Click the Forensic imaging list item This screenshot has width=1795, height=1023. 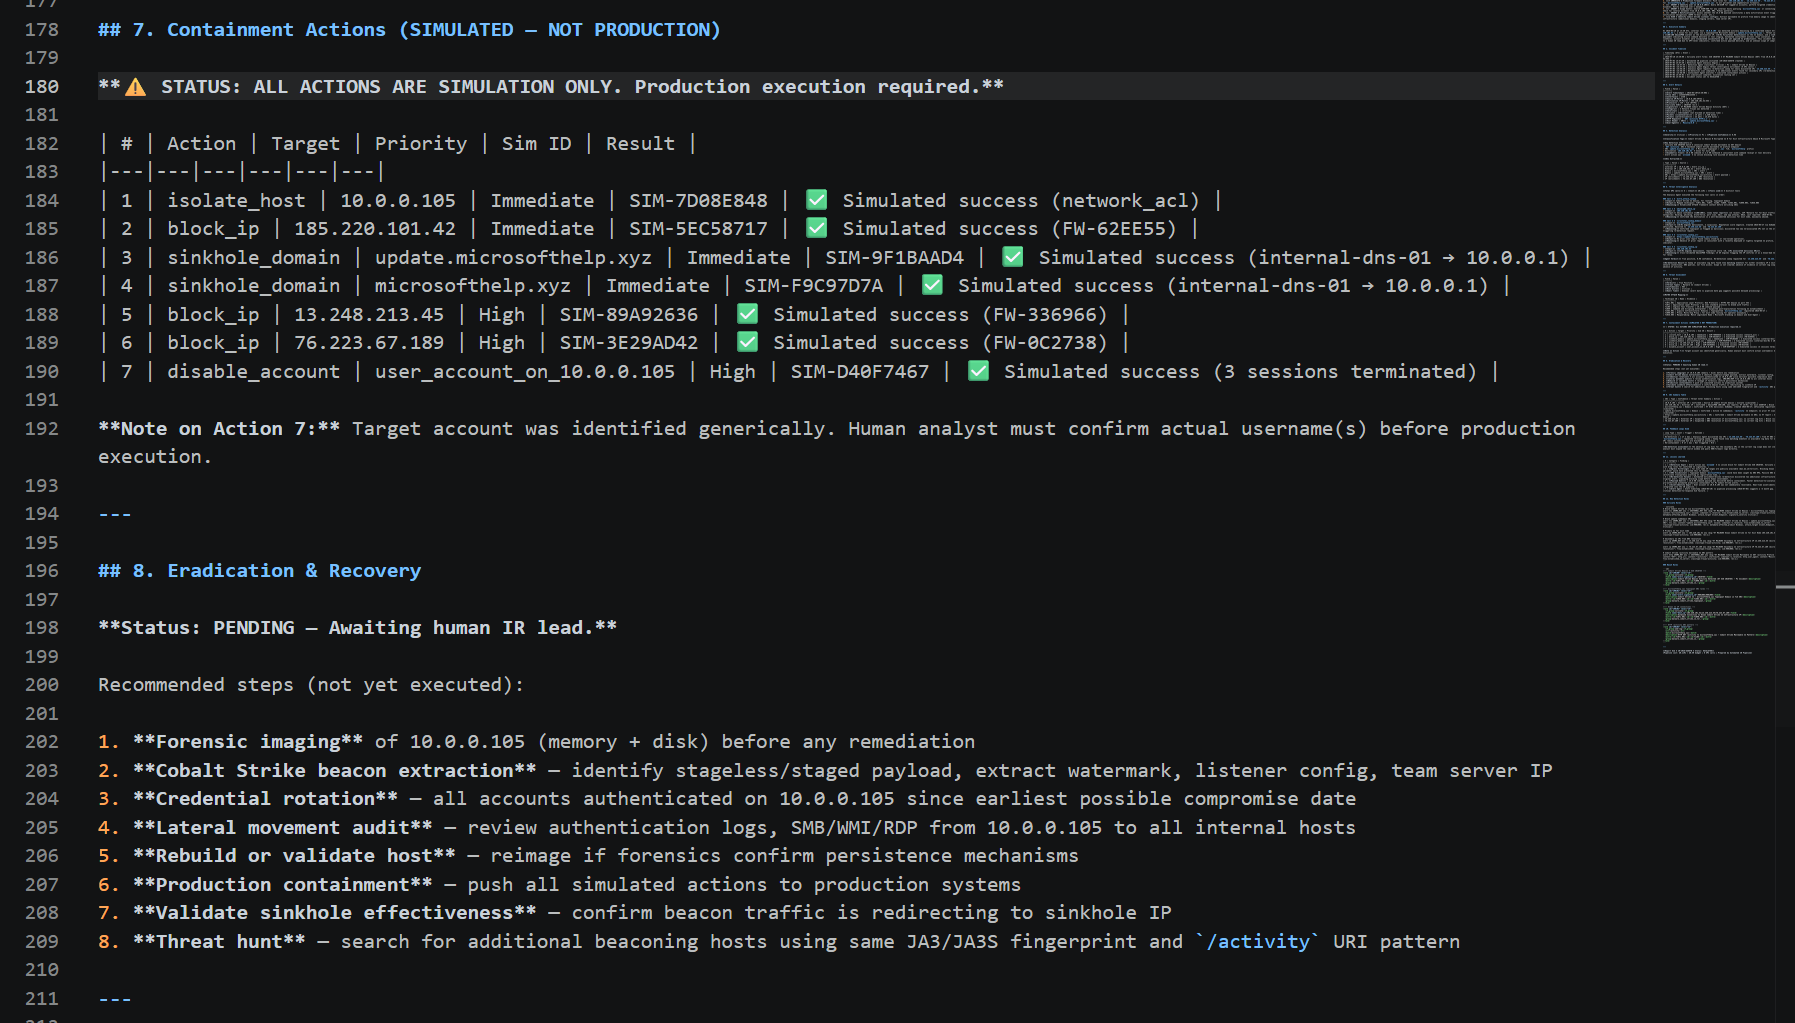click(x=536, y=742)
